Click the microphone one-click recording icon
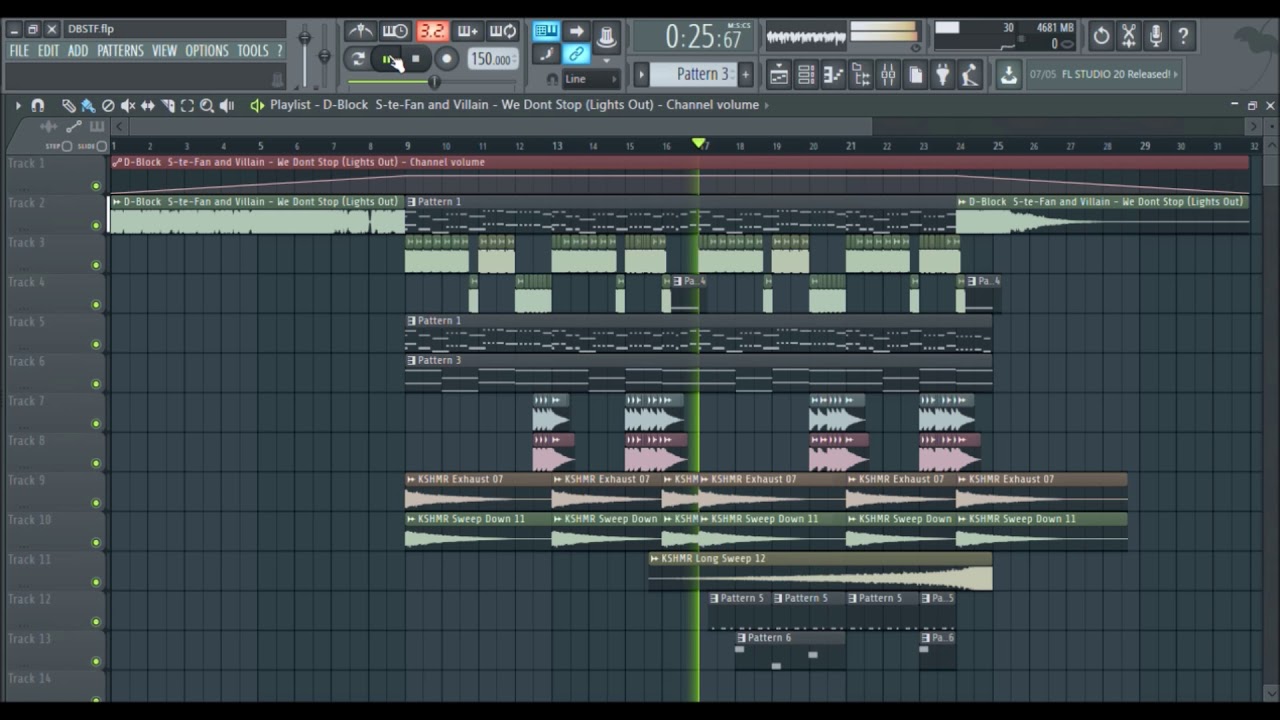Viewport: 1280px width, 720px height. click(x=1156, y=36)
